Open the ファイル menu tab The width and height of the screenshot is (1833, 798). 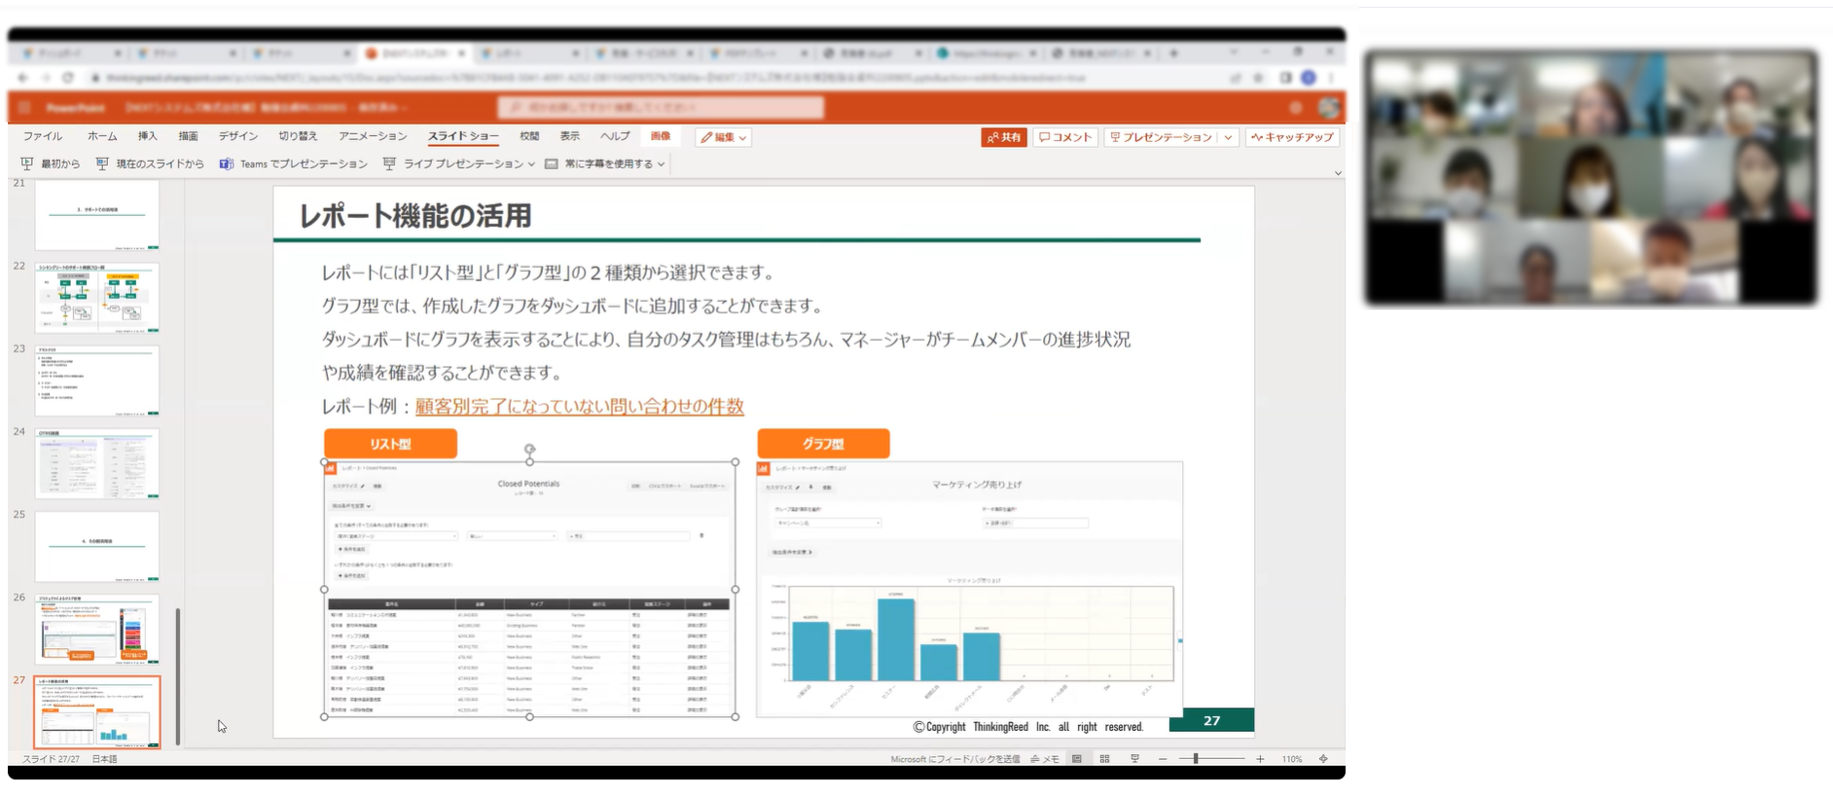coord(43,136)
